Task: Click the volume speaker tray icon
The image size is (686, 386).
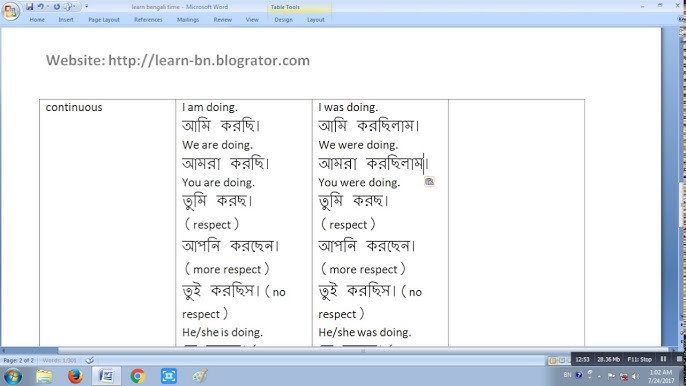Action: (x=635, y=376)
